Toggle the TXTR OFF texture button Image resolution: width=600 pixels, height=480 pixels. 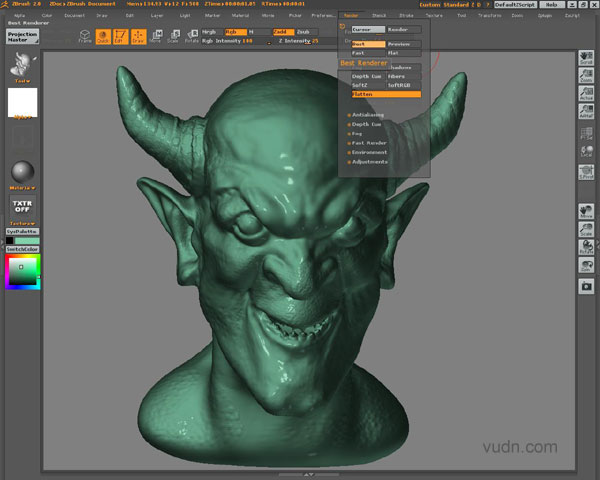[x=22, y=206]
